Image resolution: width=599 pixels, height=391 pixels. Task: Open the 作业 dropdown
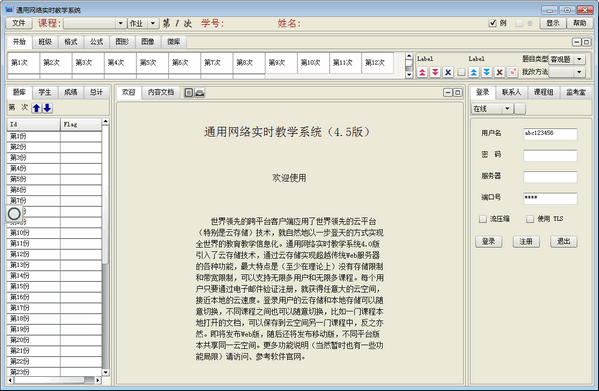pyautogui.click(x=153, y=23)
